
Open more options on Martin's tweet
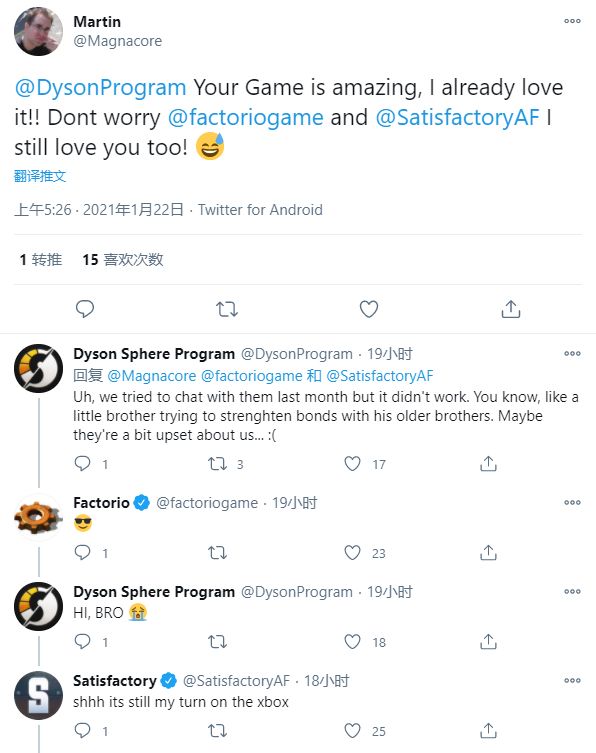click(x=572, y=21)
